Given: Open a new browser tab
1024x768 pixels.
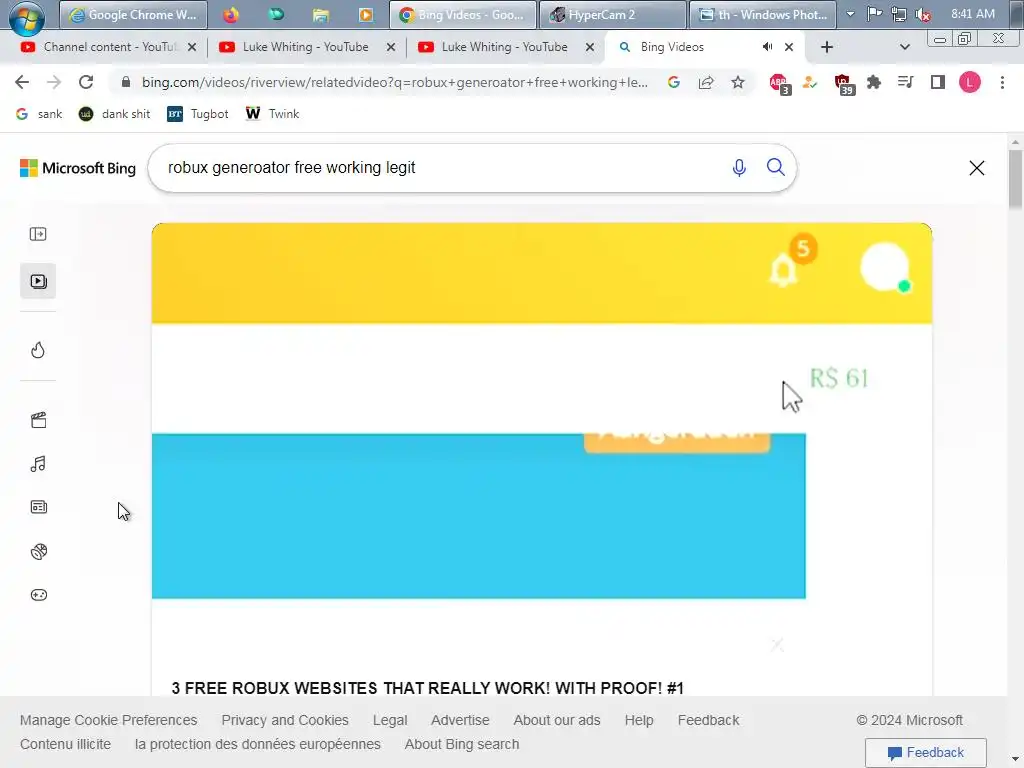Looking at the screenshot, I should pos(827,47).
